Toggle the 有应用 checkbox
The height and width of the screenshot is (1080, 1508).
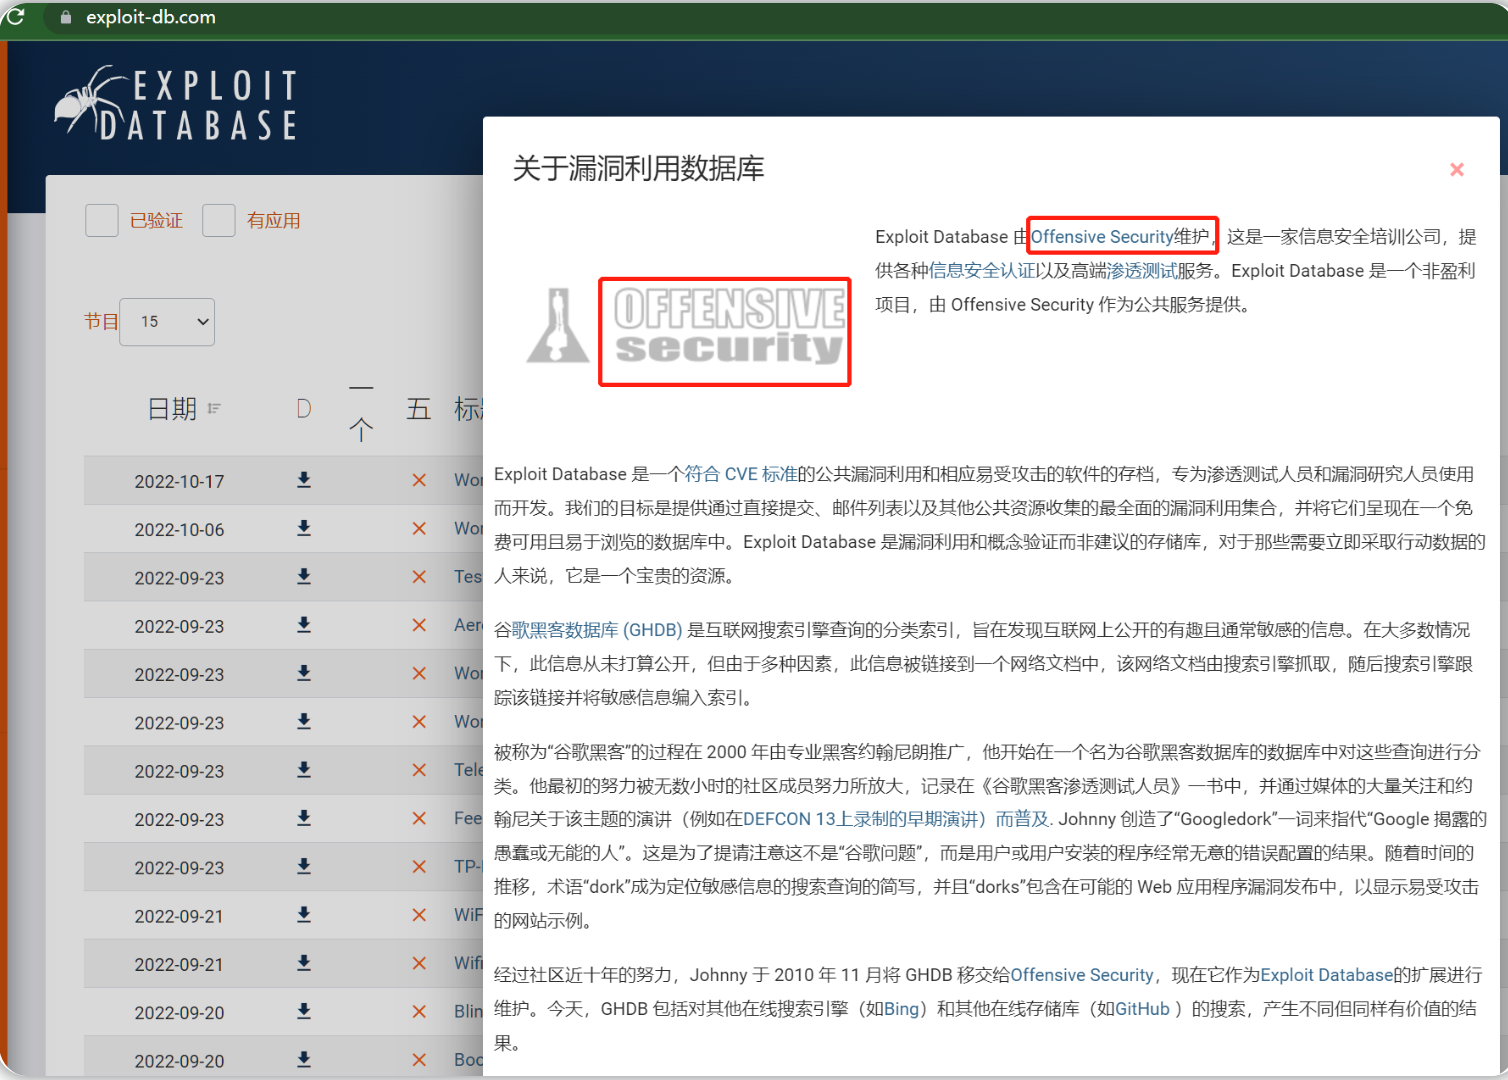click(219, 220)
